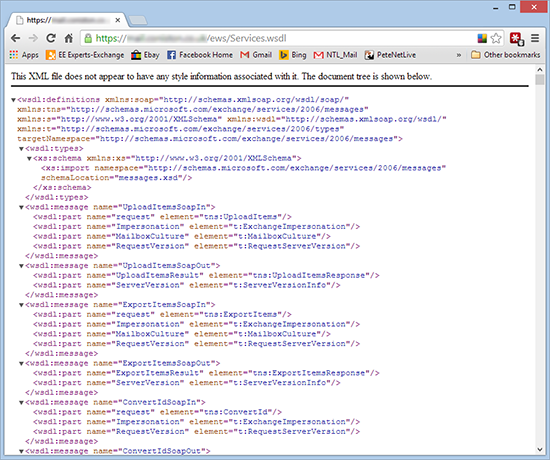Screen dimensions: 550x460
Task: Open the Facebook Home bookmark
Action: 200,55
